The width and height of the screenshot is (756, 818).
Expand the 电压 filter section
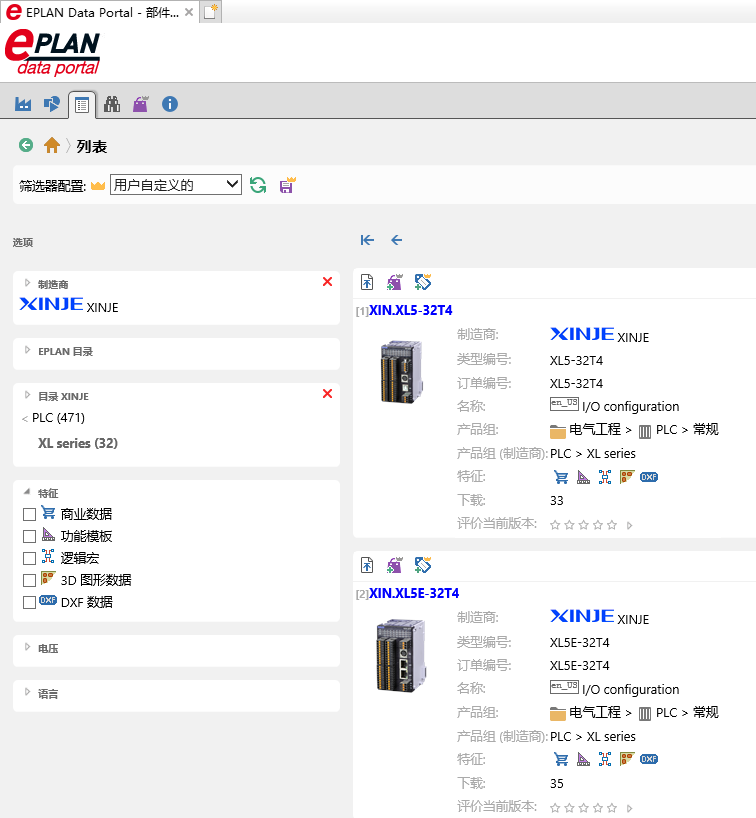tap(28, 647)
